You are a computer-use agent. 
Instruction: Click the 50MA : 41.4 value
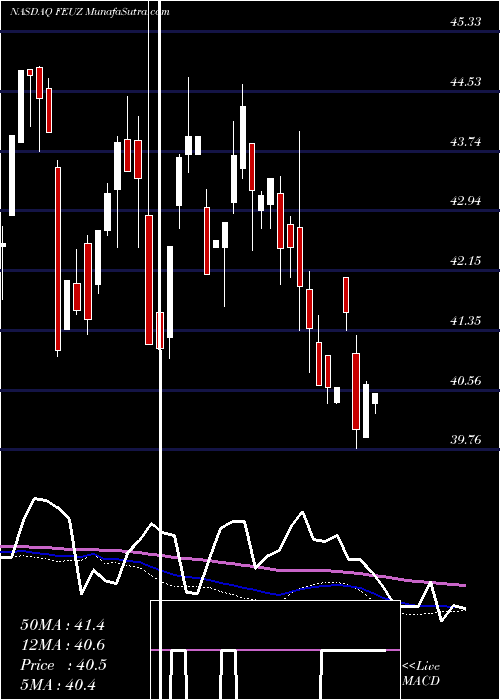(63, 625)
